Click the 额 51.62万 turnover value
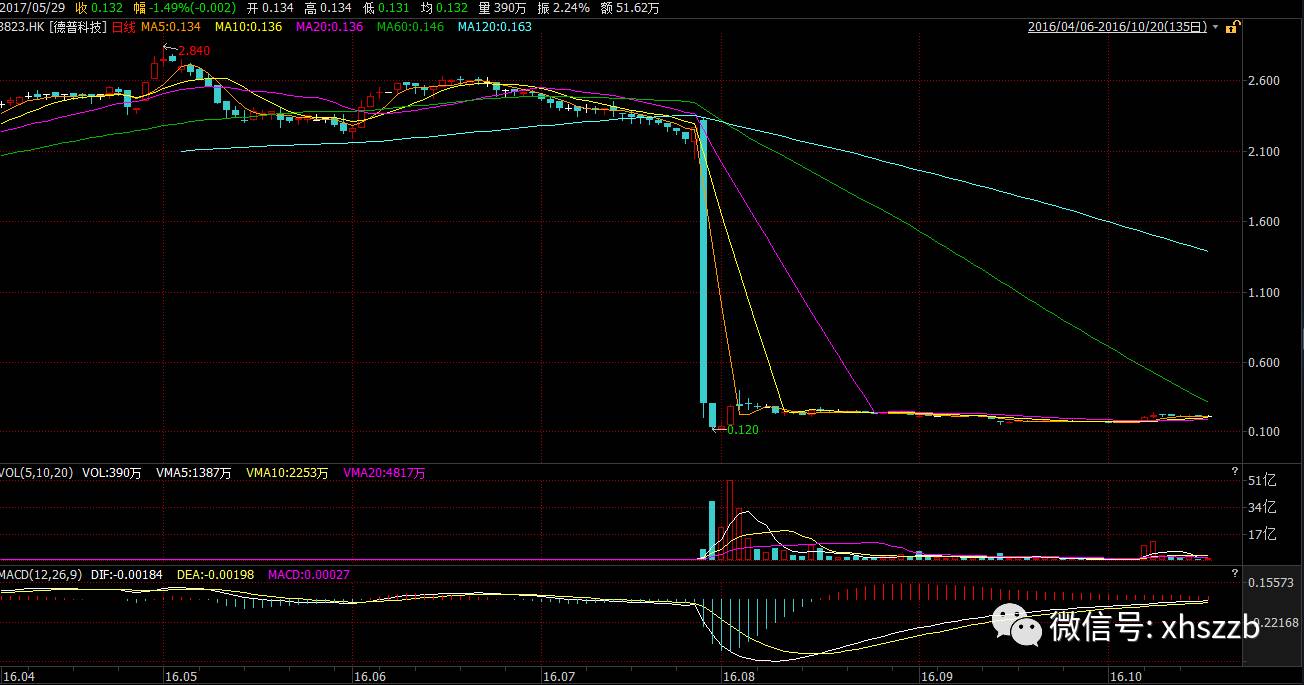Viewport: 1304px width, 685px height. coord(630,8)
